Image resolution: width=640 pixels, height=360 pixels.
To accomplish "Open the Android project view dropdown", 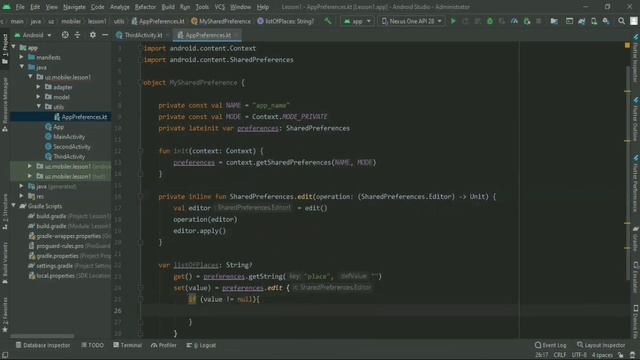I will pyautogui.click(x=33, y=35).
